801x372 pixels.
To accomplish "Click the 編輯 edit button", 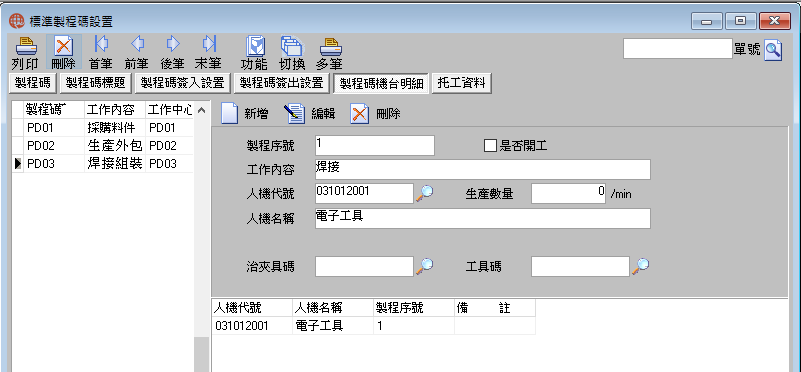I will [x=310, y=113].
